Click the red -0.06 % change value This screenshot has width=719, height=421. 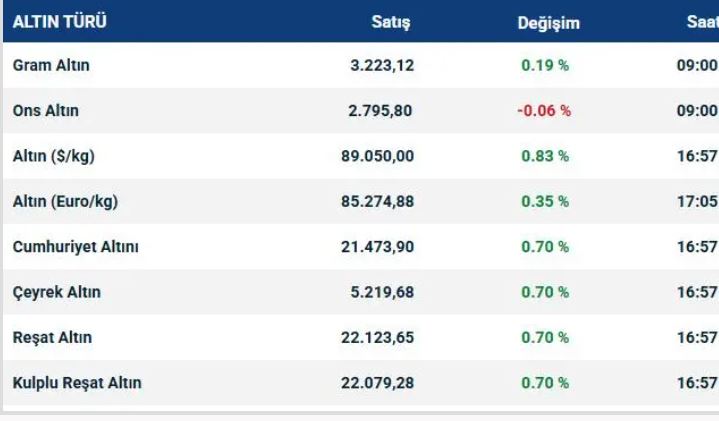click(x=544, y=111)
